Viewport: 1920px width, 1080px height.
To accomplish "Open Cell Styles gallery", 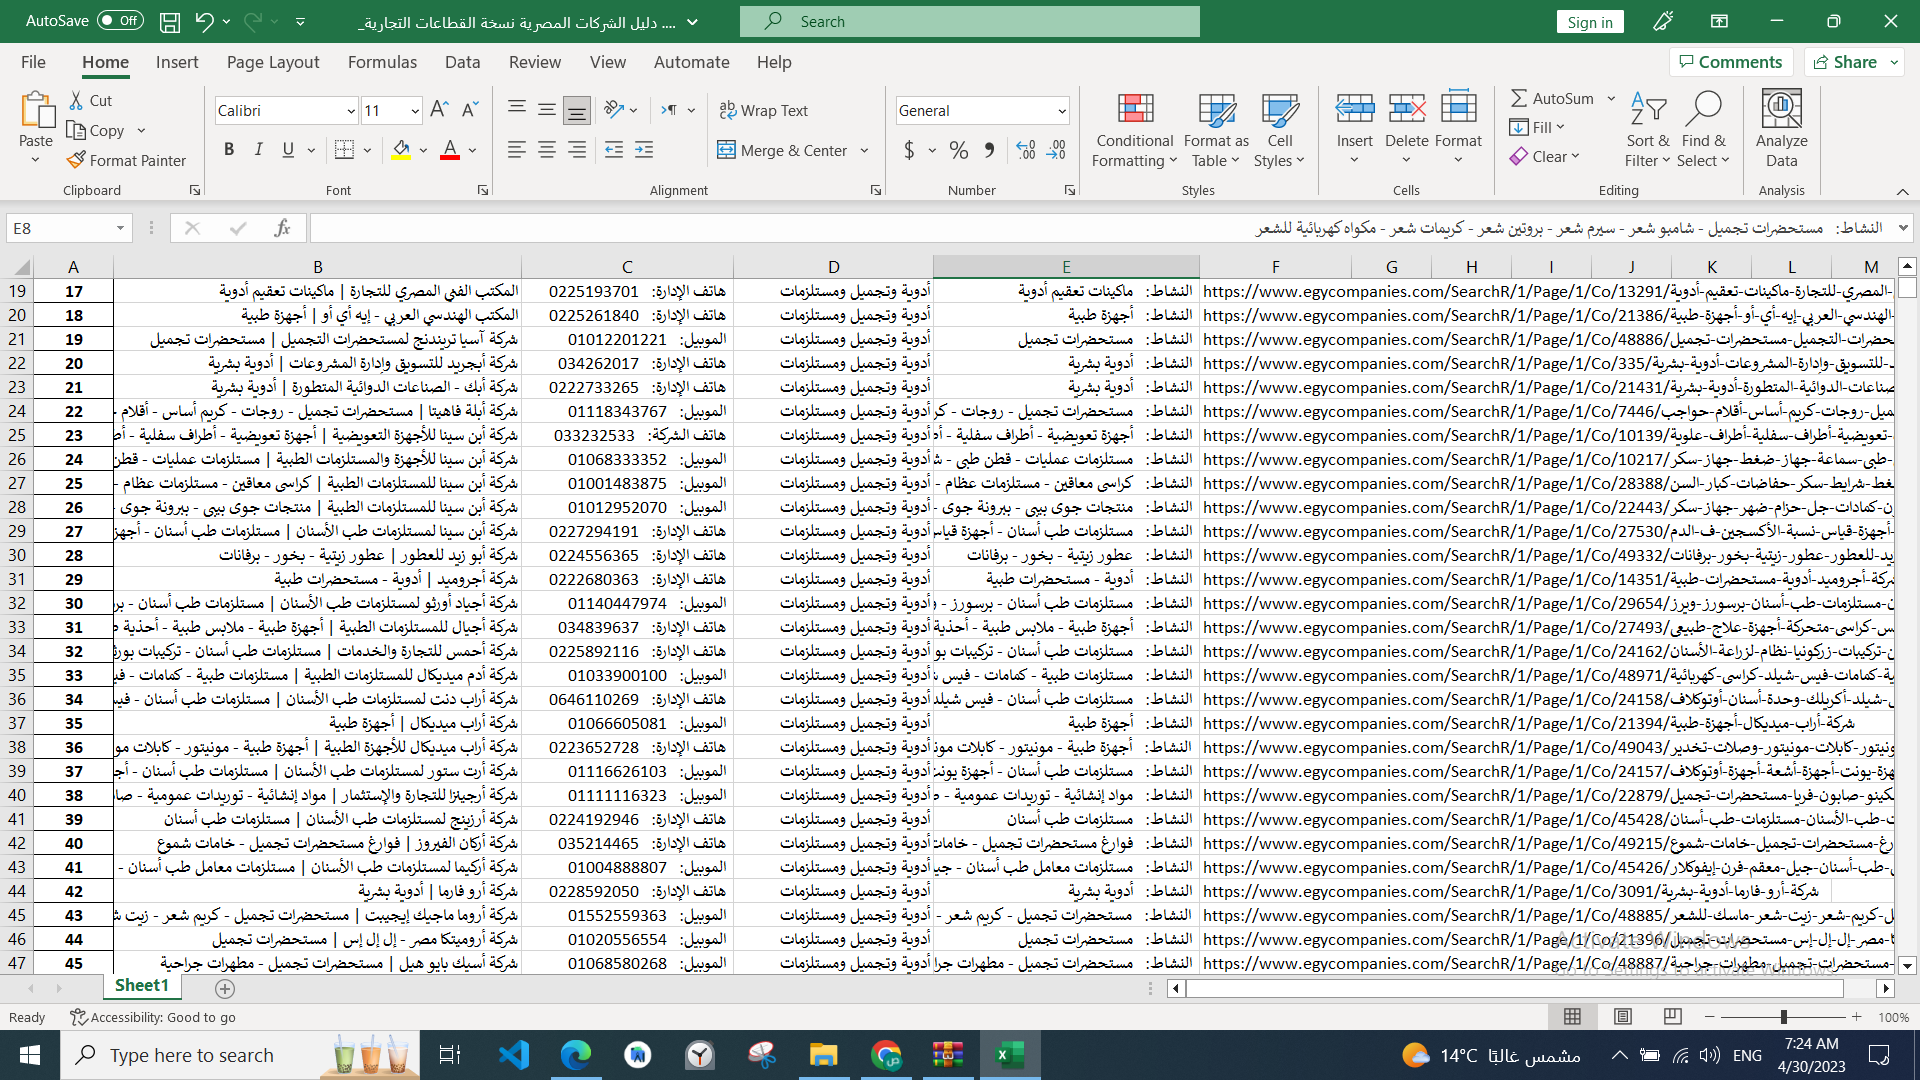I will [1280, 130].
